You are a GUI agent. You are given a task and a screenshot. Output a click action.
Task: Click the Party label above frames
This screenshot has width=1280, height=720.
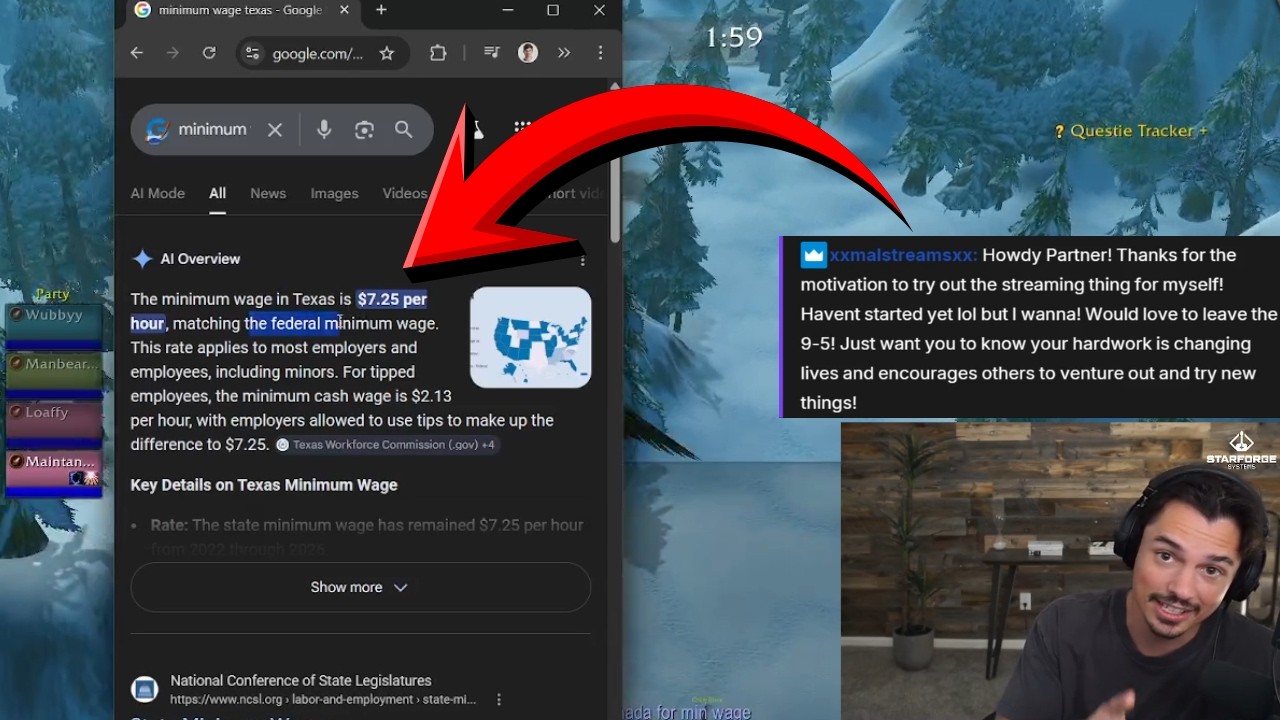[x=52, y=294]
